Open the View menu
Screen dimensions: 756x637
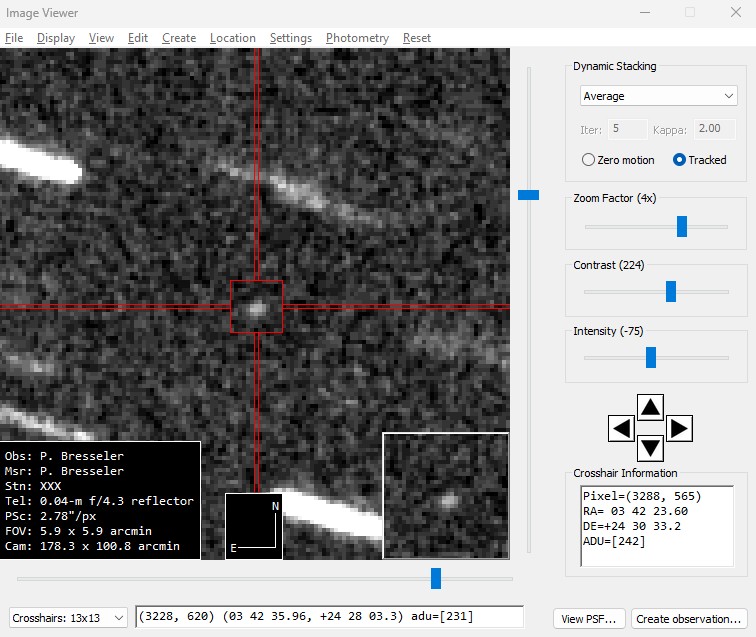(x=101, y=38)
